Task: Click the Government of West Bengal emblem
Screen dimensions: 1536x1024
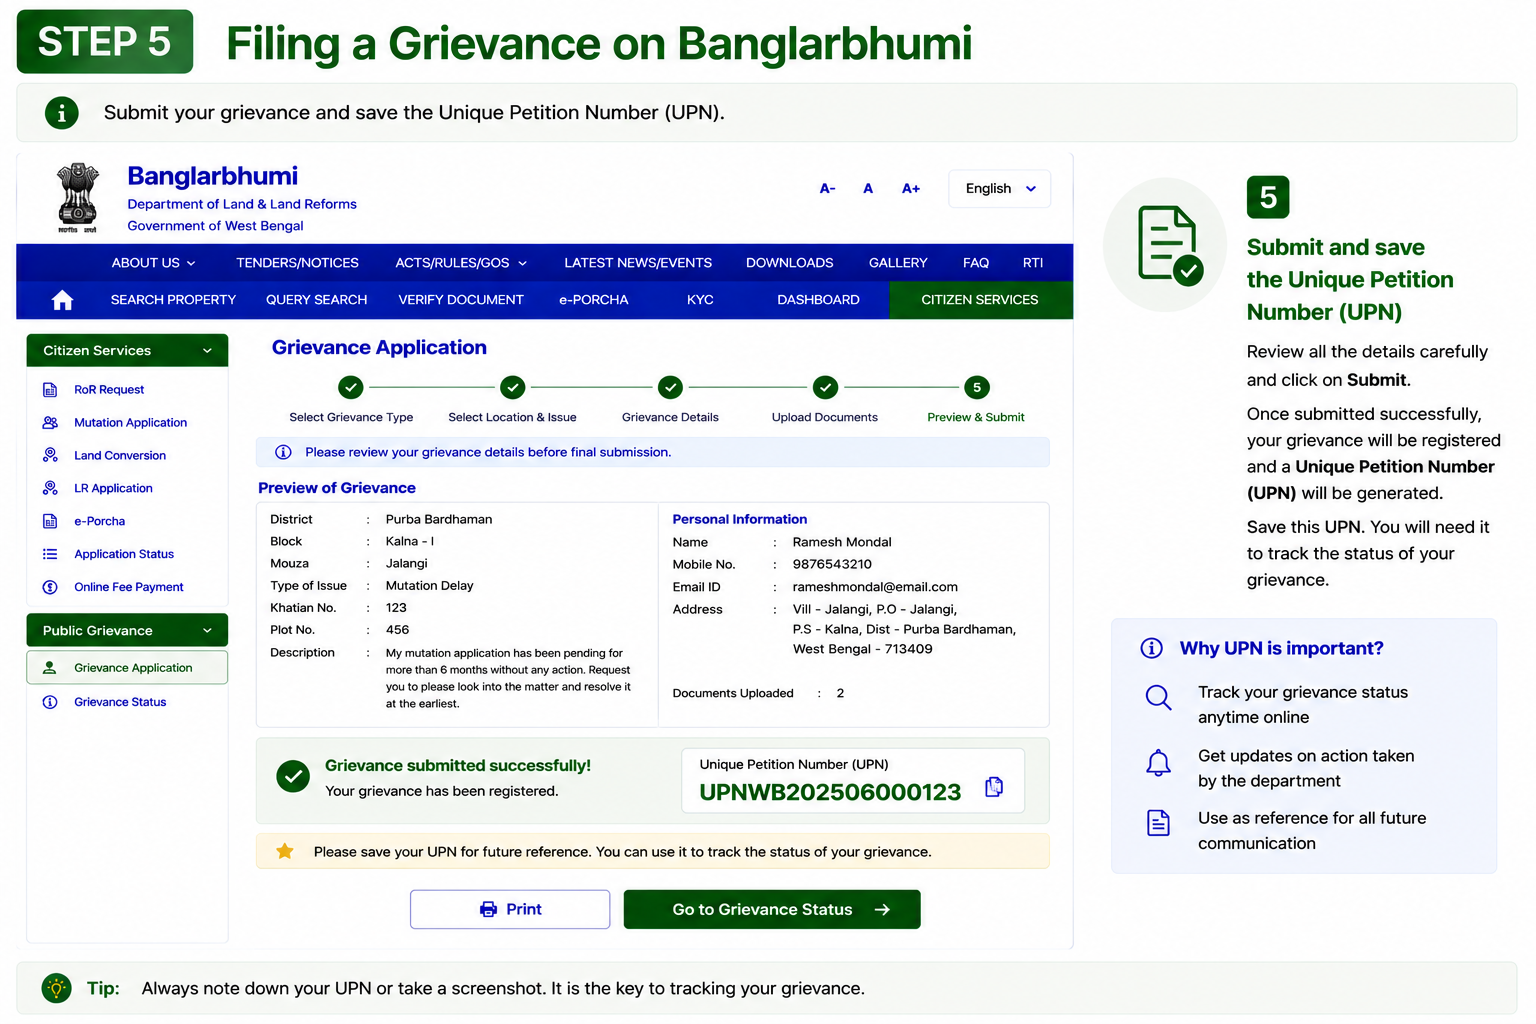Action: point(78,197)
